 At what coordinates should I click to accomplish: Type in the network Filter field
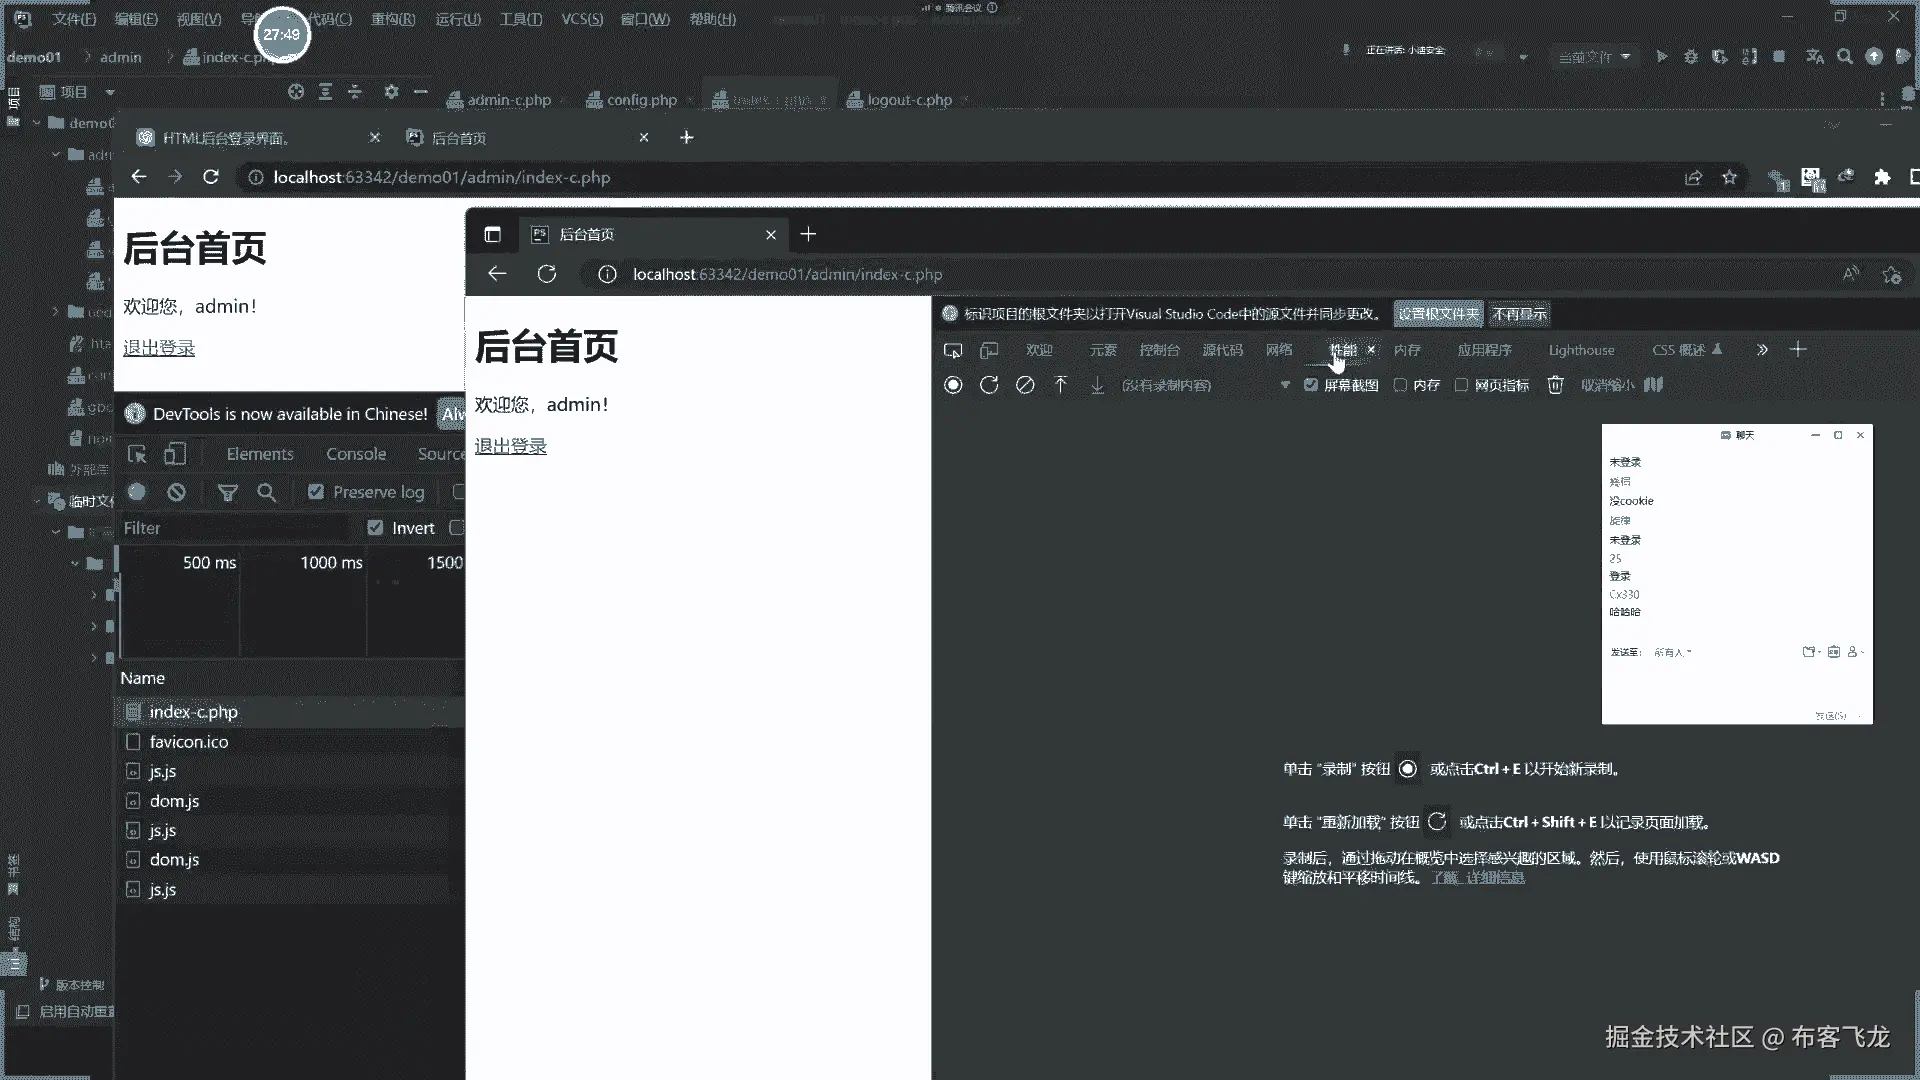click(x=230, y=528)
